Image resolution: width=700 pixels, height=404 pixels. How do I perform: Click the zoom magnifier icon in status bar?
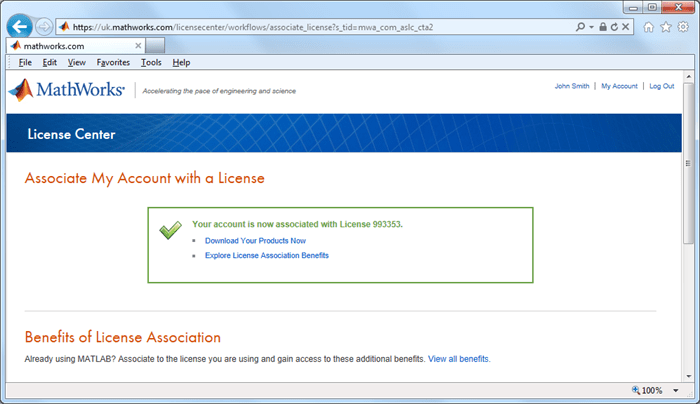pos(636,390)
